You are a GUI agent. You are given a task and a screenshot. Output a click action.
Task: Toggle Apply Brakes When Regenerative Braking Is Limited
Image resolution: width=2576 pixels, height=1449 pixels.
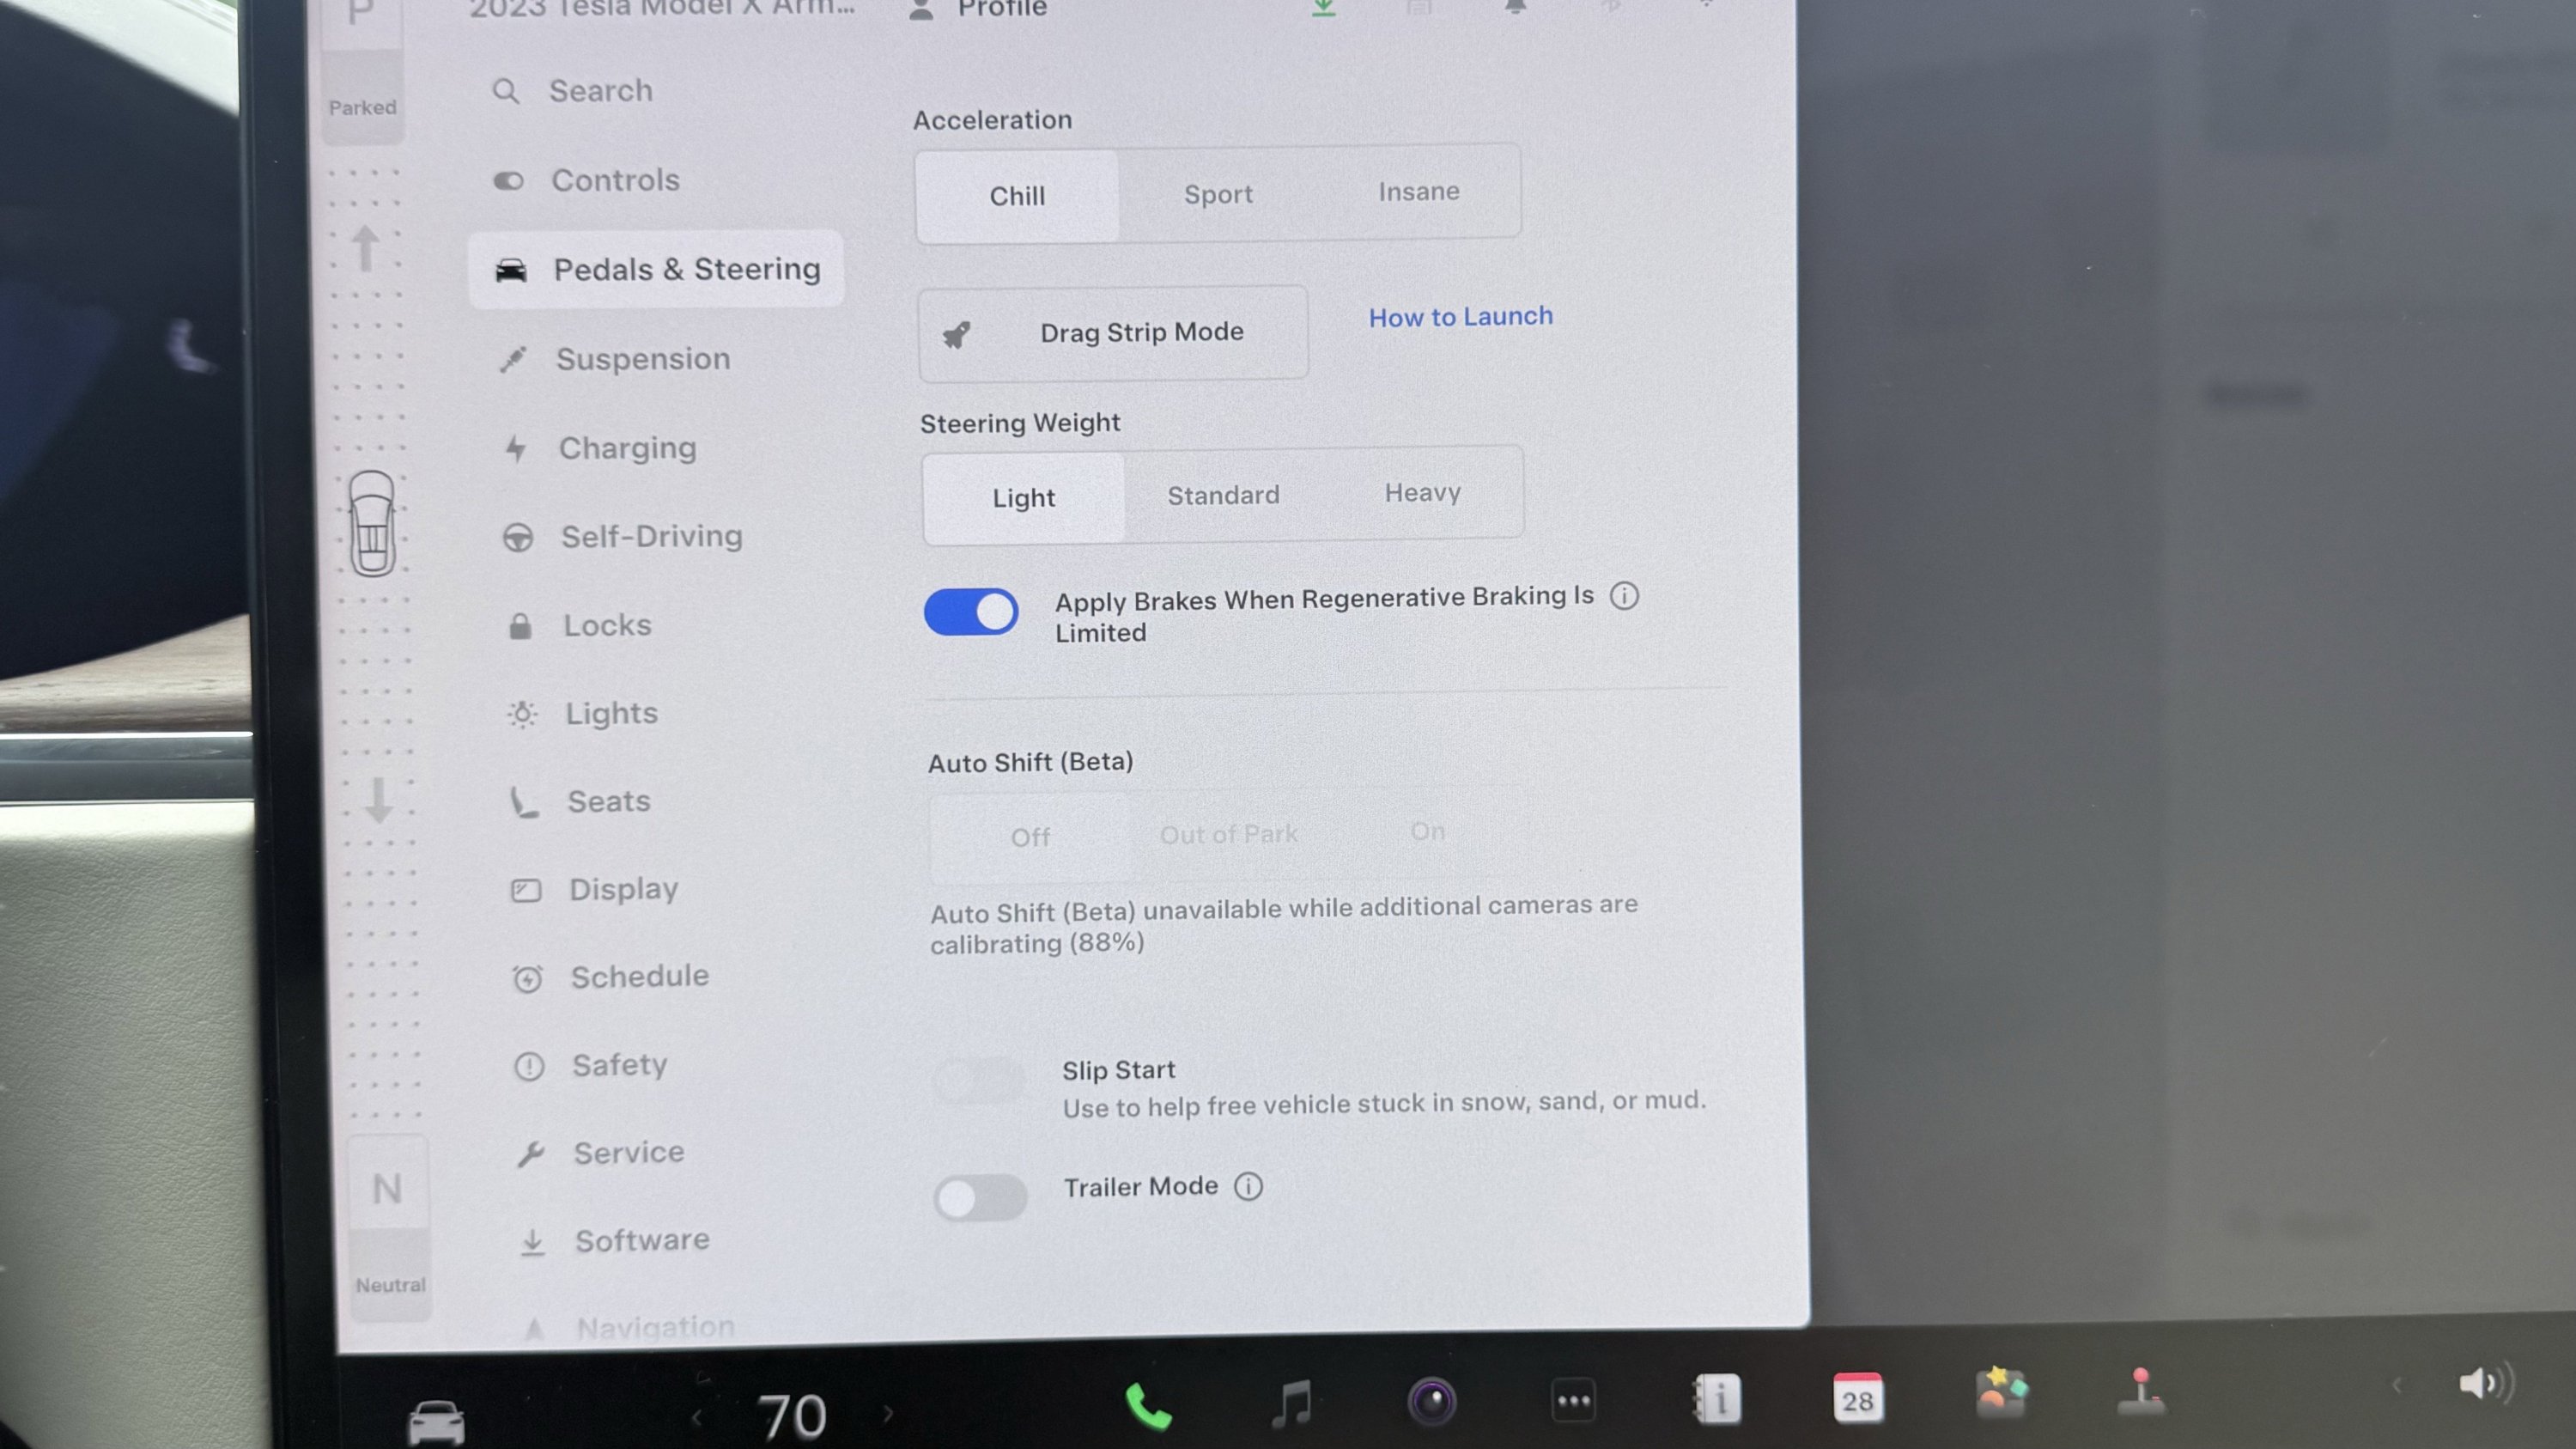click(970, 612)
